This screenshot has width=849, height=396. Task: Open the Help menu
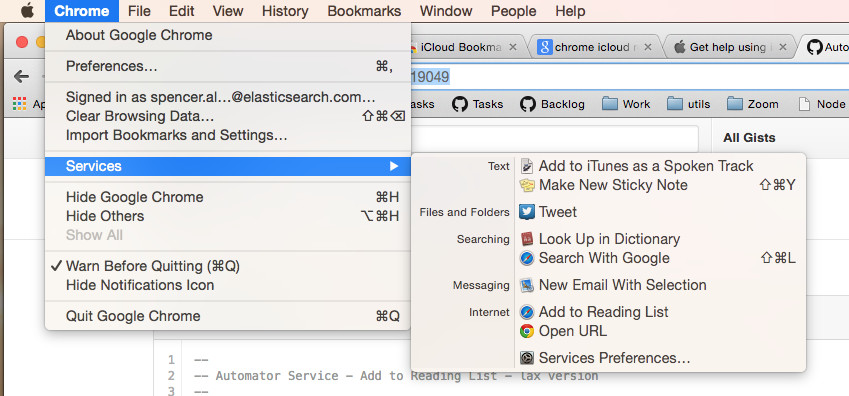click(570, 11)
